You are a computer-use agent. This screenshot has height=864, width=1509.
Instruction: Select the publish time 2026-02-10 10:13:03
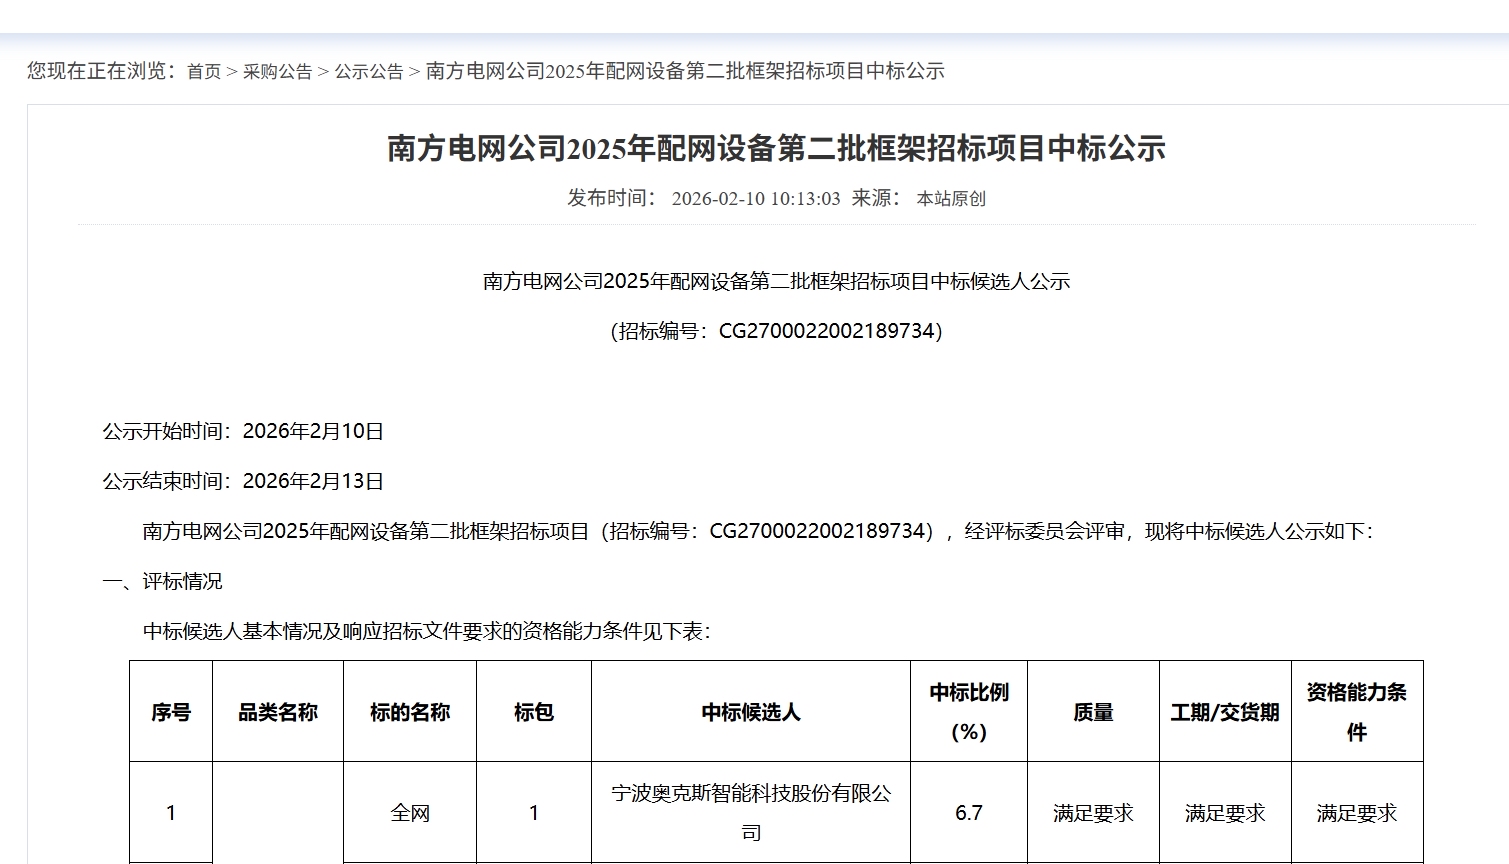point(756,198)
